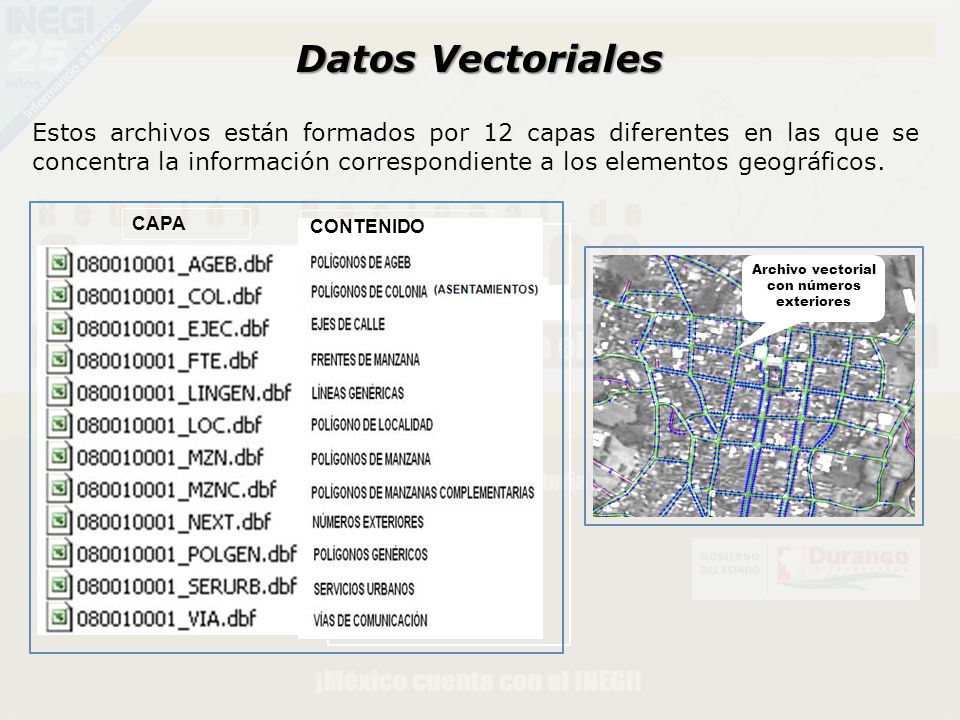Click the LÍNEAS GENÉRICAS description
Screen dimensions: 960x720
[x=358, y=392]
